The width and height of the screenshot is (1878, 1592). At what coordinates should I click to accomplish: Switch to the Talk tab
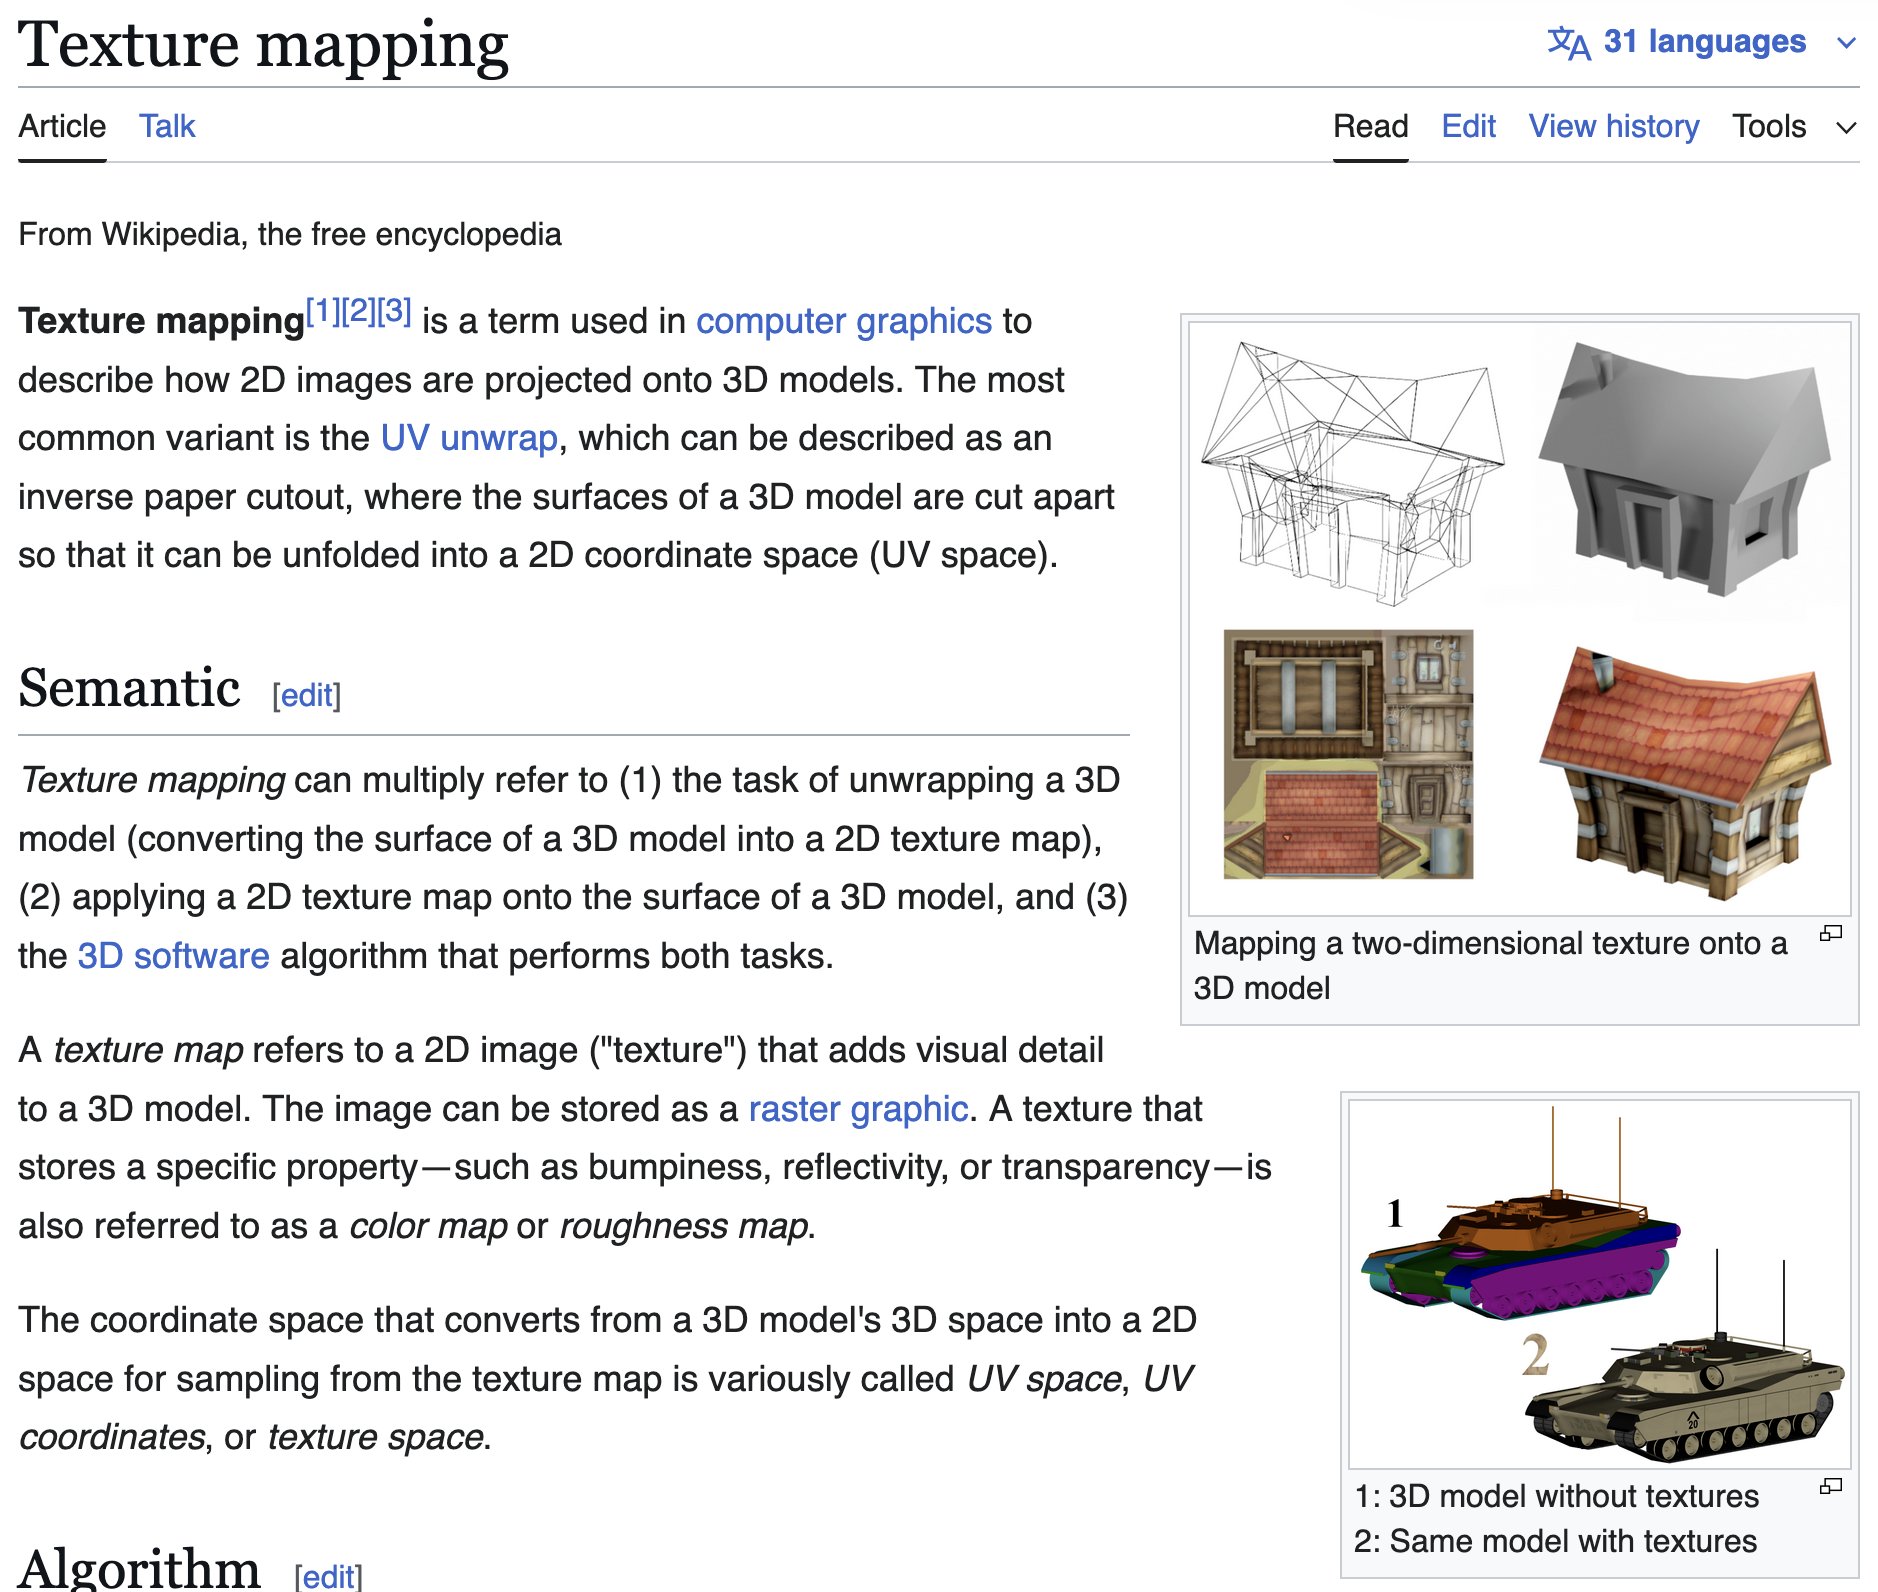tap(167, 126)
